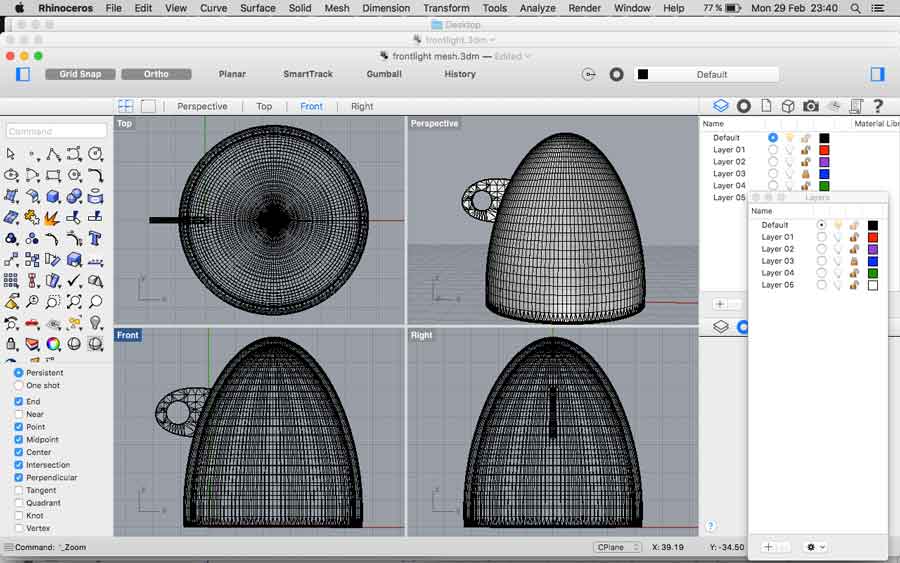Screen dimensions: 900x563
Task: Toggle the right sidebar panel icon
Action: click(877, 74)
